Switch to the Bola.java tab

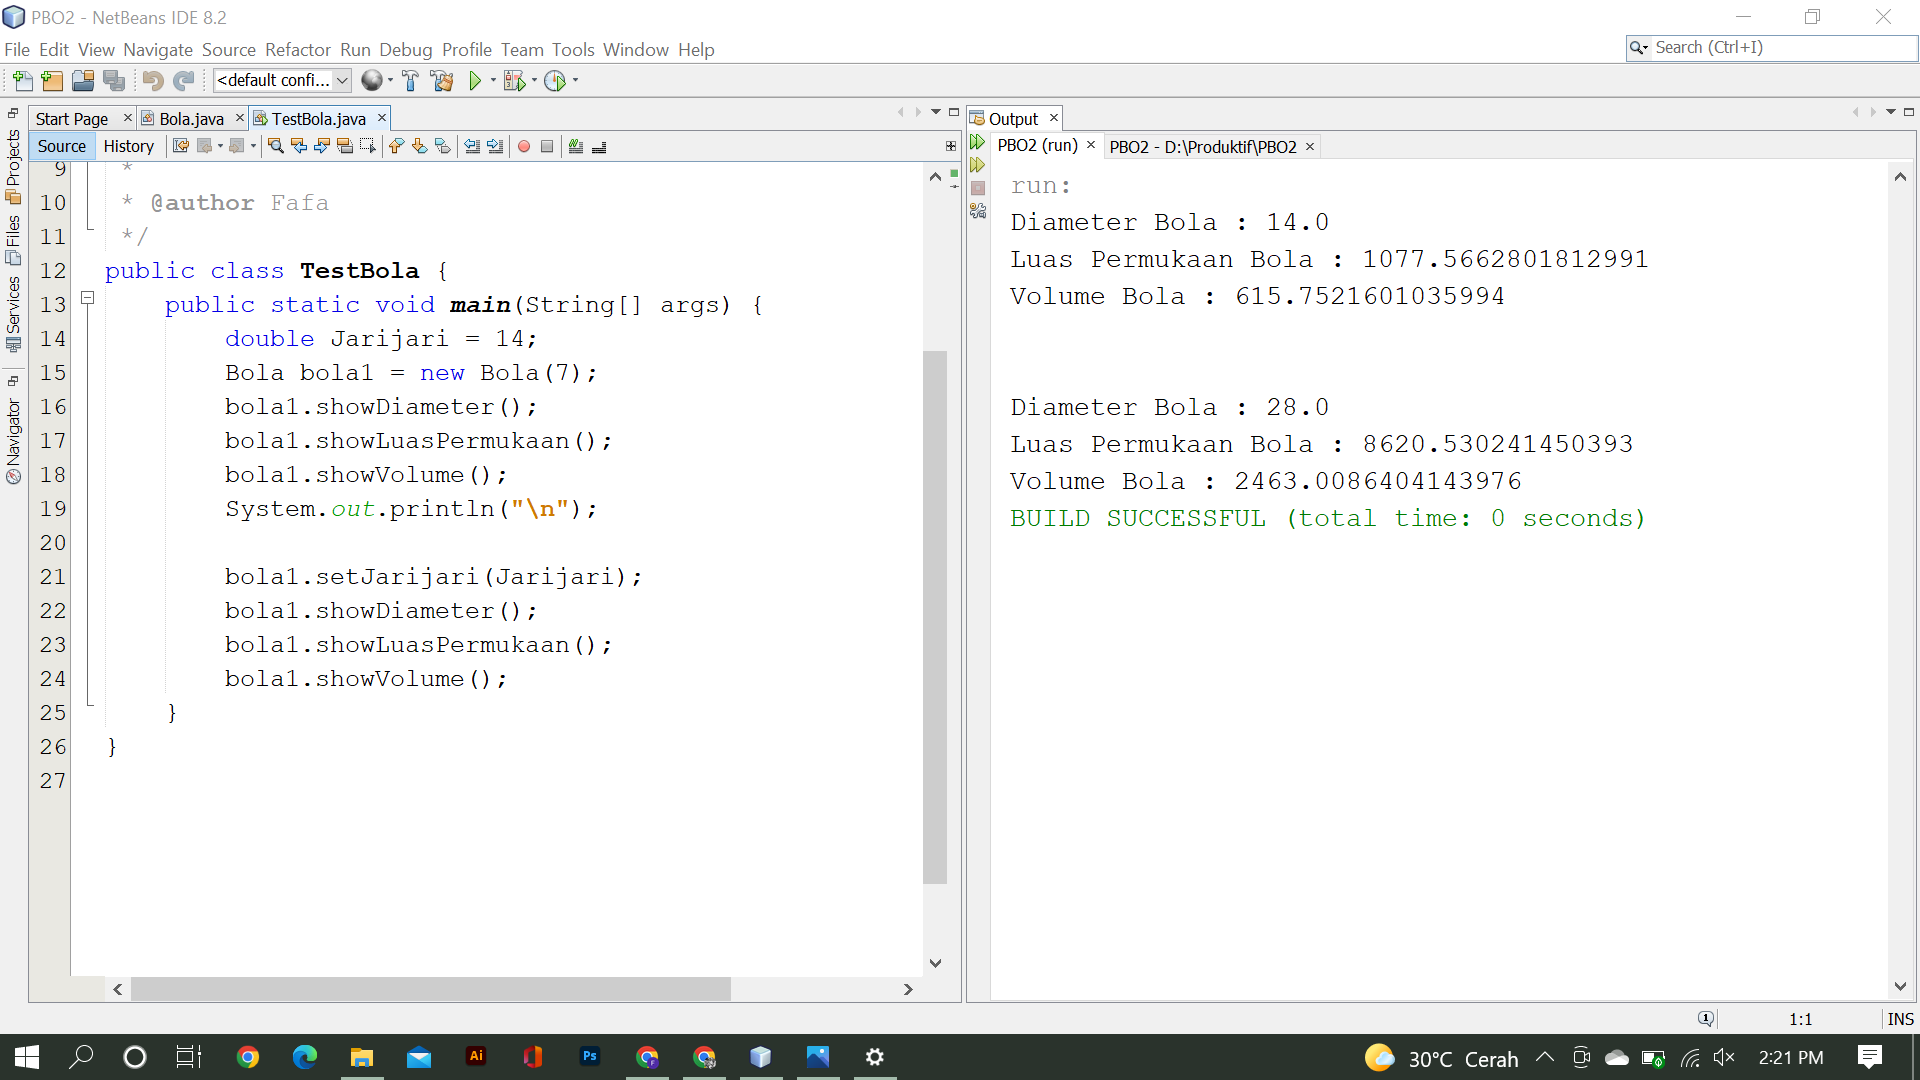pos(190,117)
